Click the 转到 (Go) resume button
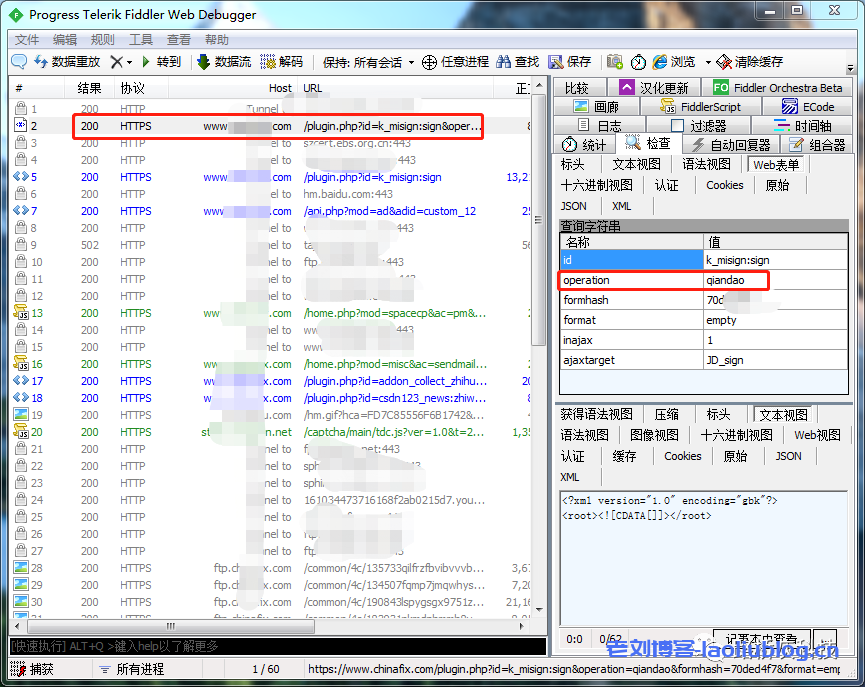The image size is (865, 687). [160, 62]
